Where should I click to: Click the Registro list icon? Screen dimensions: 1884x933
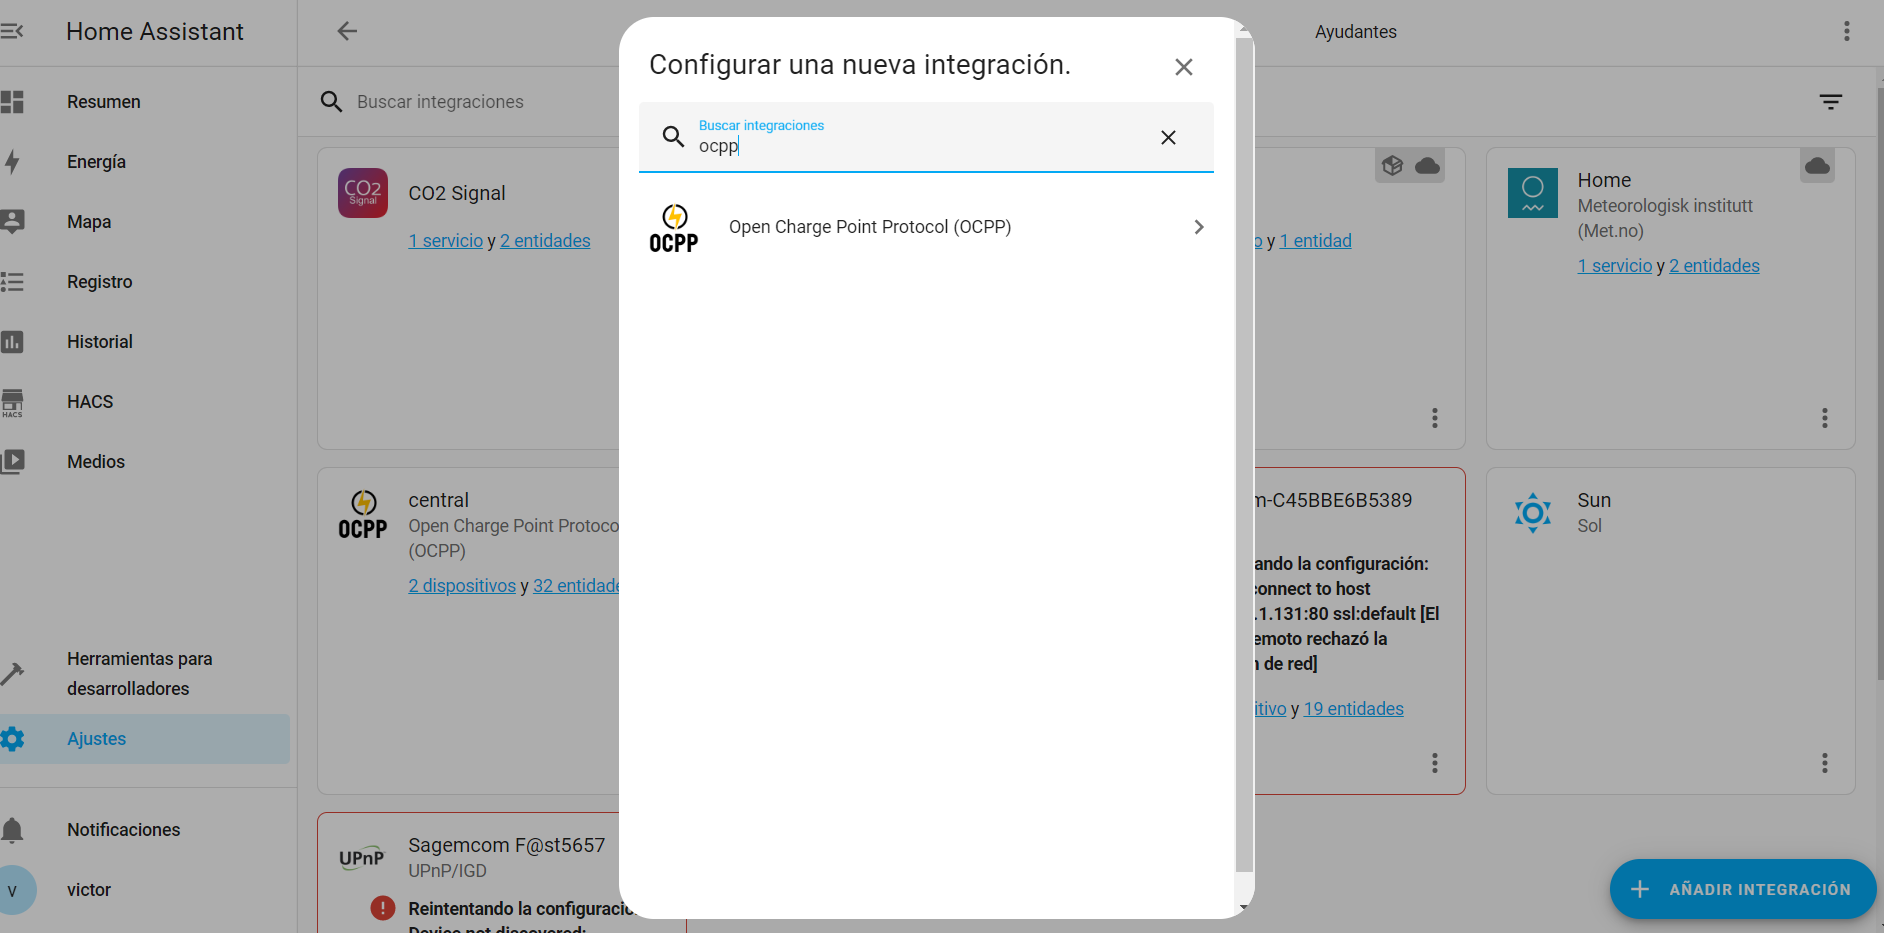pyautogui.click(x=12, y=282)
